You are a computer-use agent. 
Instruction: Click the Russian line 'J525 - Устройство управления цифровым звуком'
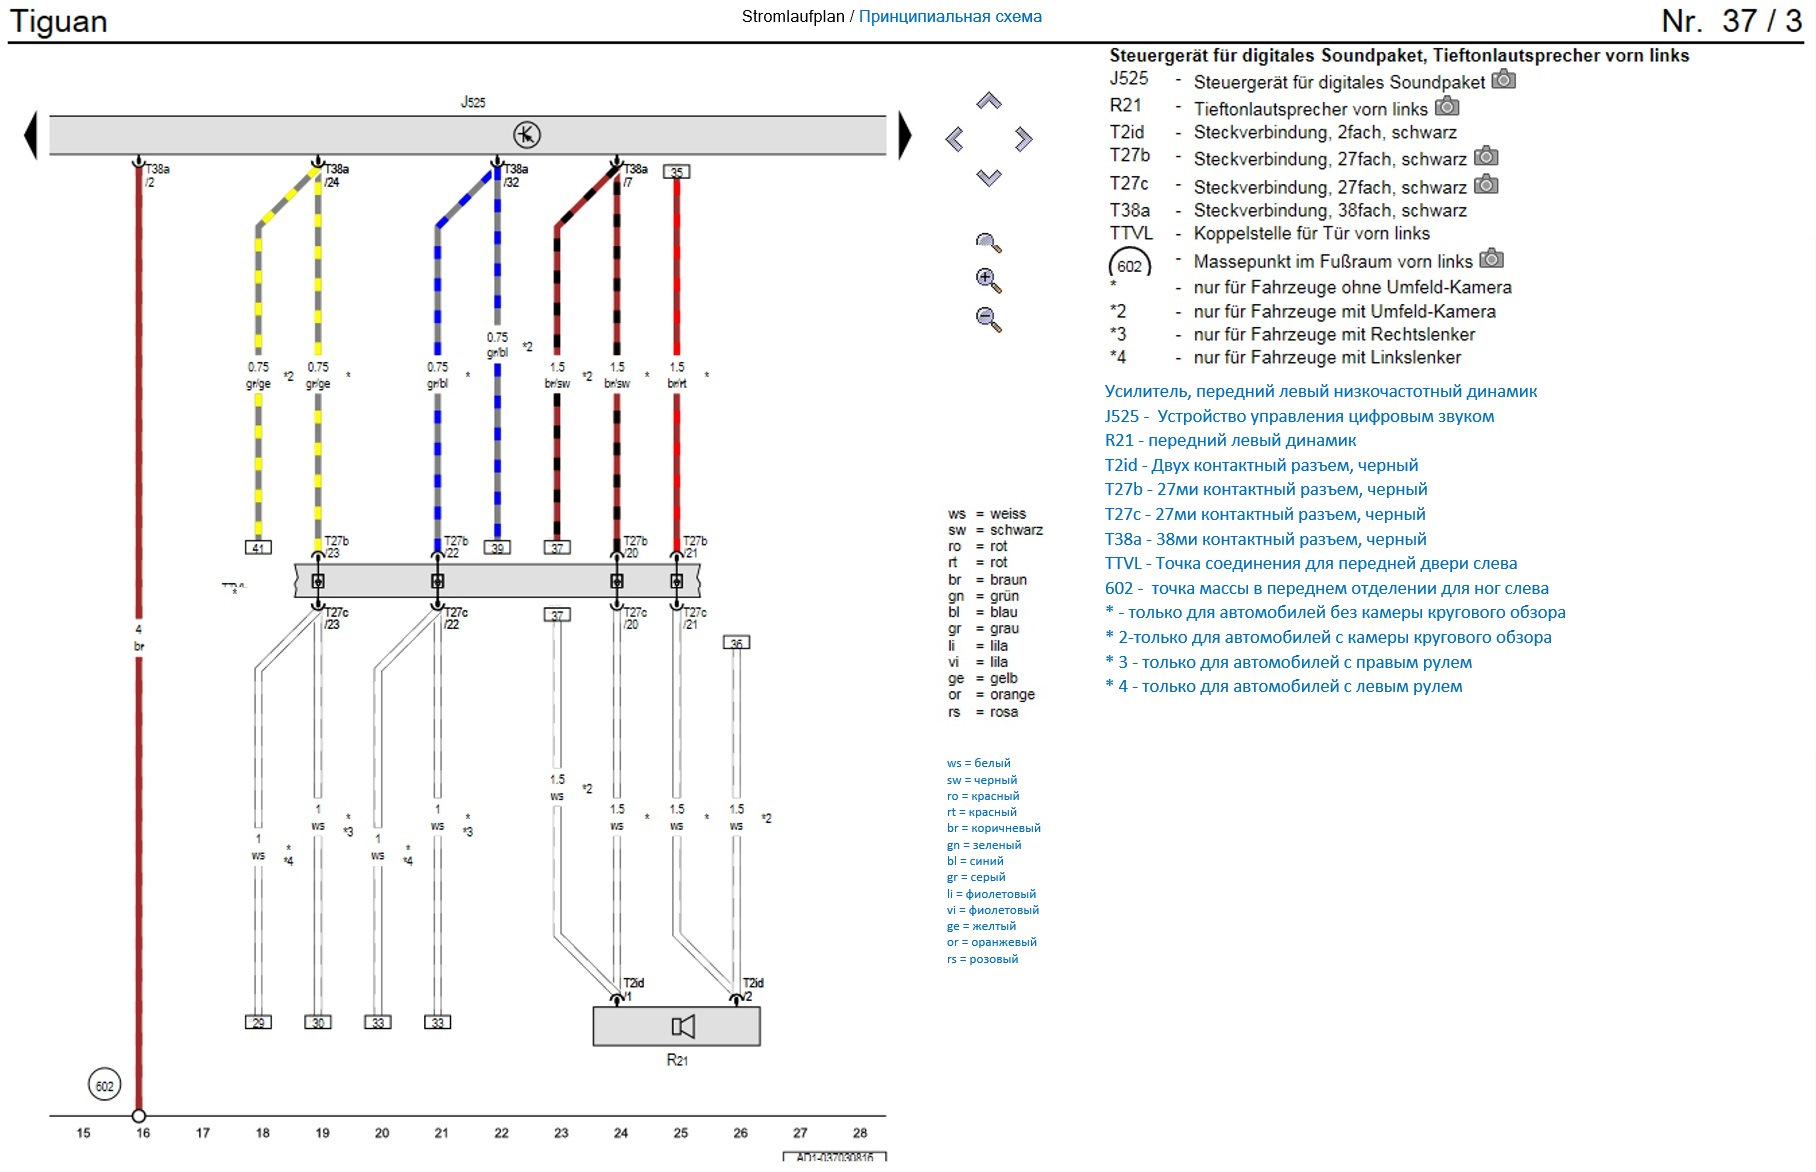(x=1299, y=416)
